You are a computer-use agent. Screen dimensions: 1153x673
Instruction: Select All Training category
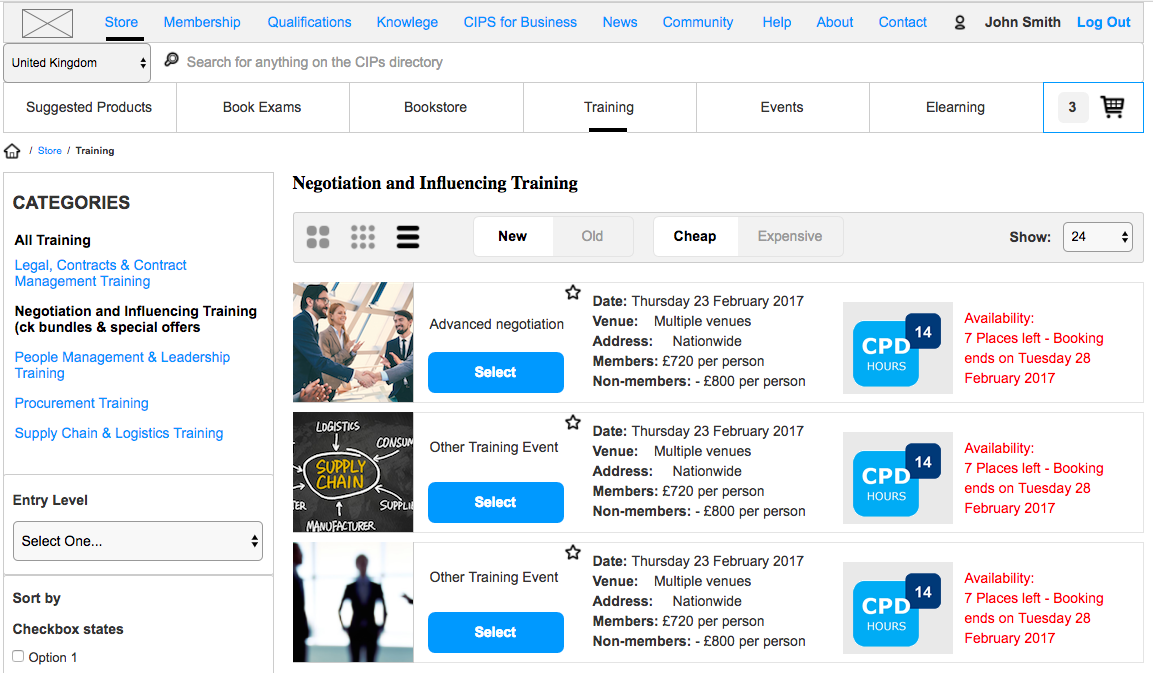pyautogui.click(x=52, y=240)
